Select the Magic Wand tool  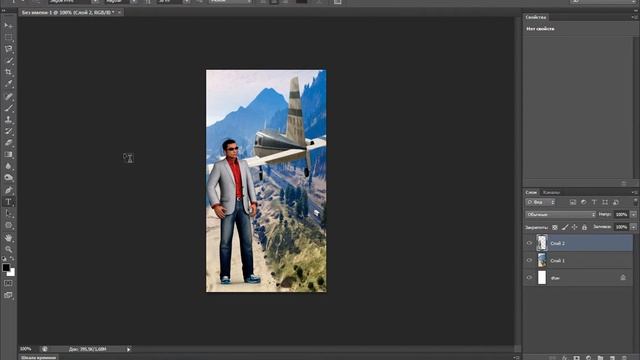(x=8, y=61)
